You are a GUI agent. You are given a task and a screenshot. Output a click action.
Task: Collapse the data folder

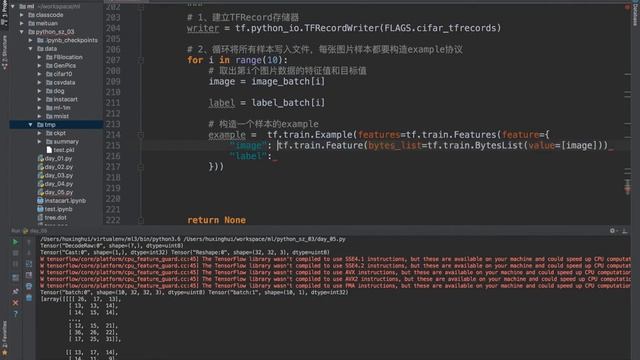(31, 49)
